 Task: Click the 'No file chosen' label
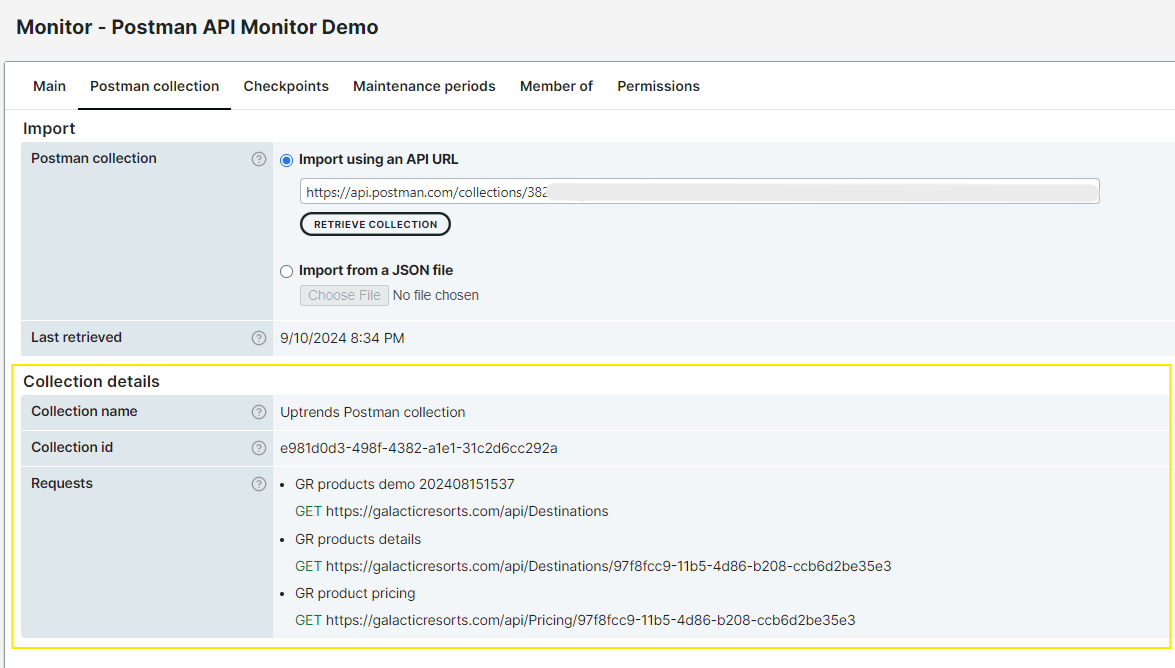coord(435,295)
